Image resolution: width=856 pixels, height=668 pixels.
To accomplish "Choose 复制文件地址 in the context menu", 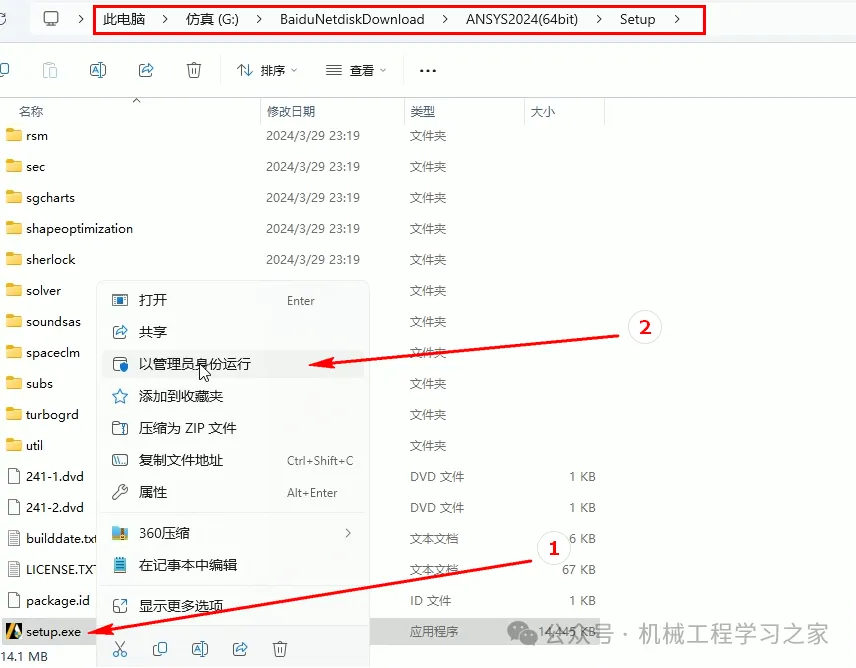I will click(x=233, y=460).
